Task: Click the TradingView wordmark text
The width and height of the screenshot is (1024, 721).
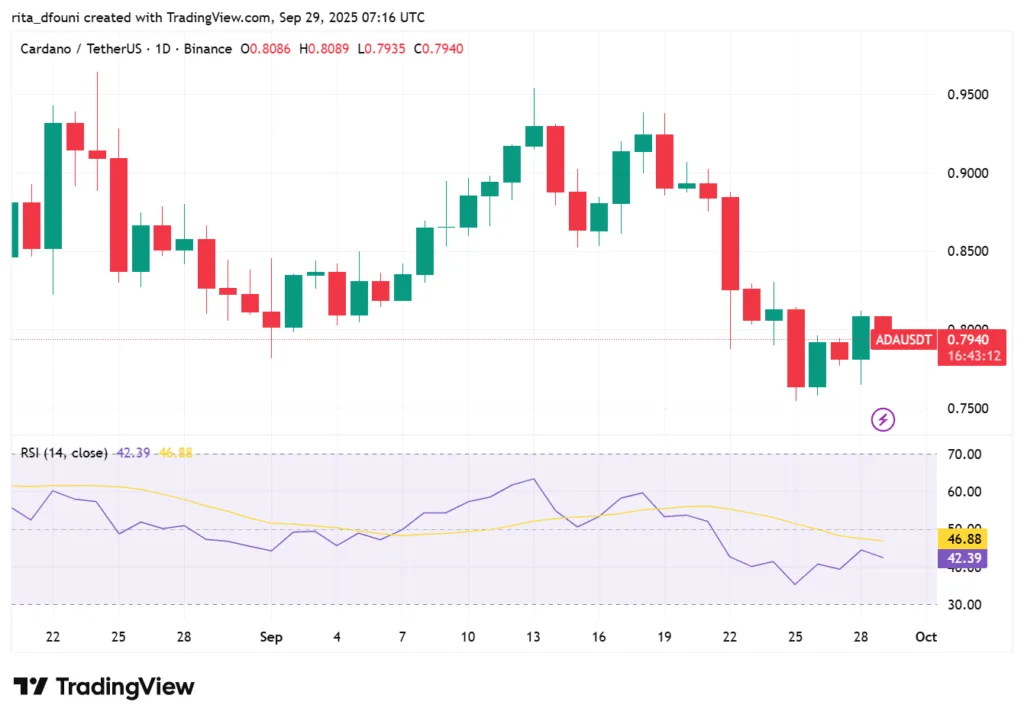Action: click(x=125, y=687)
